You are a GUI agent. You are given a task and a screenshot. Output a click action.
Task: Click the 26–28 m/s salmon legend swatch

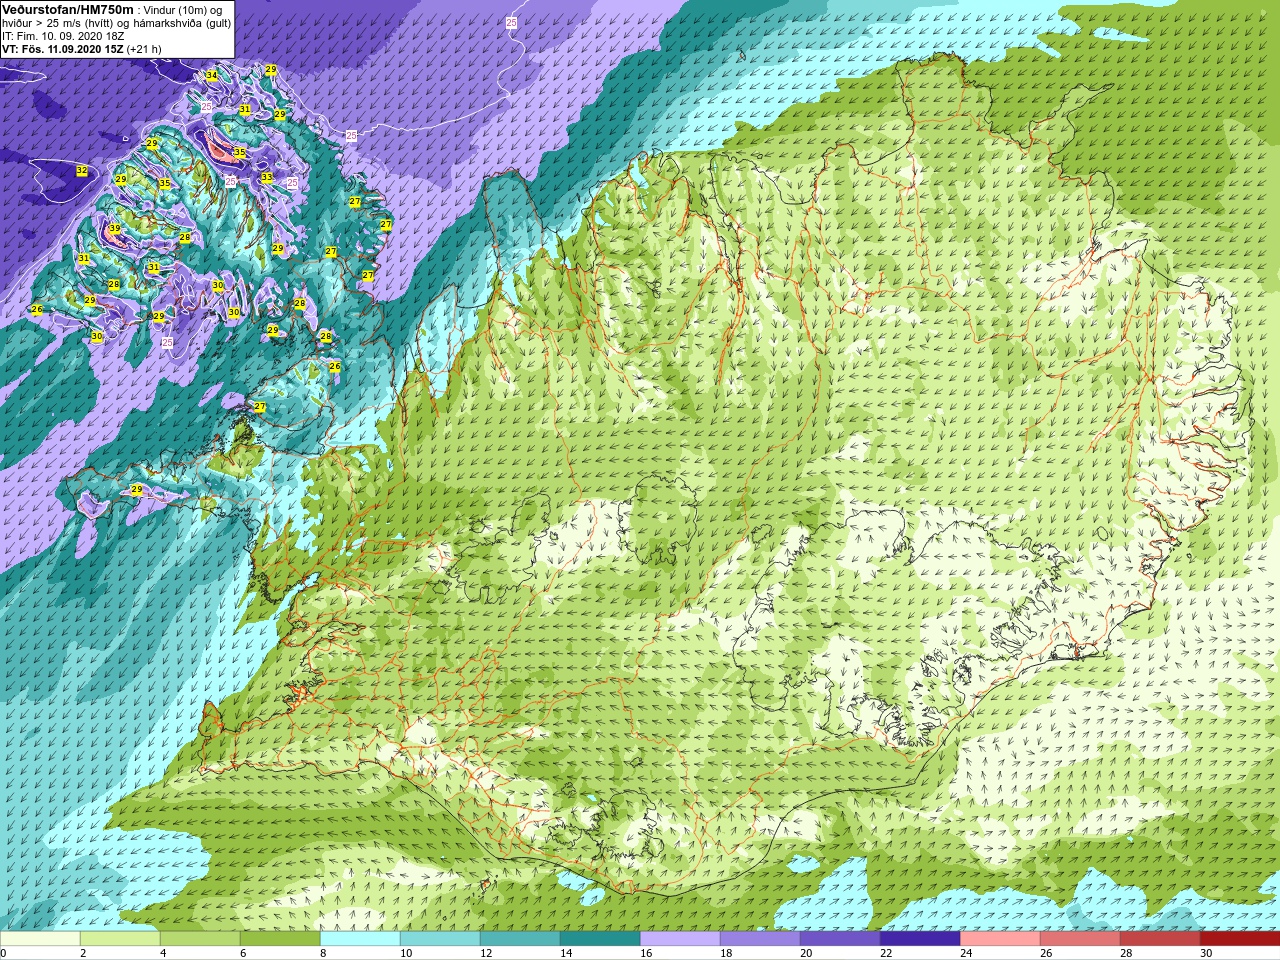tap(1080, 939)
